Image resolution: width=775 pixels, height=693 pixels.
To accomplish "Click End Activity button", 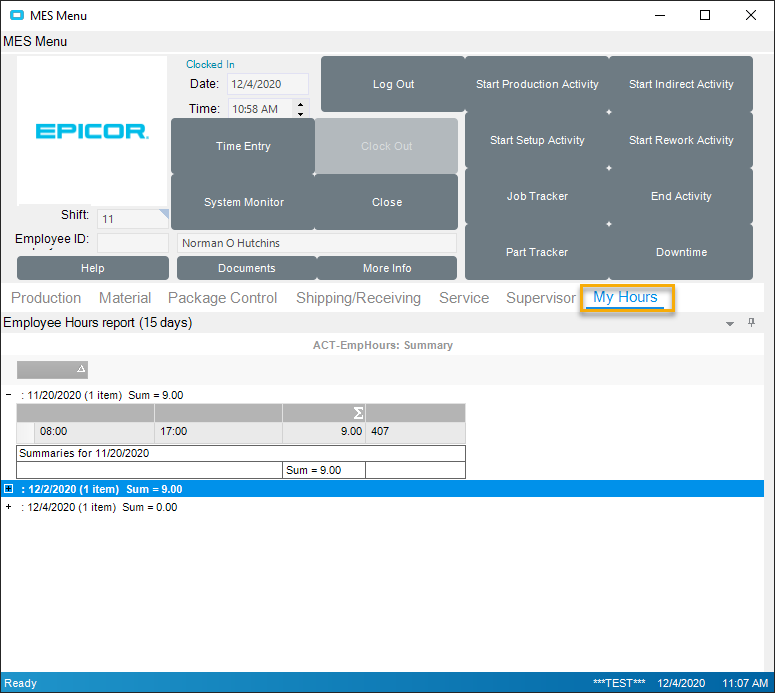I will point(681,196).
